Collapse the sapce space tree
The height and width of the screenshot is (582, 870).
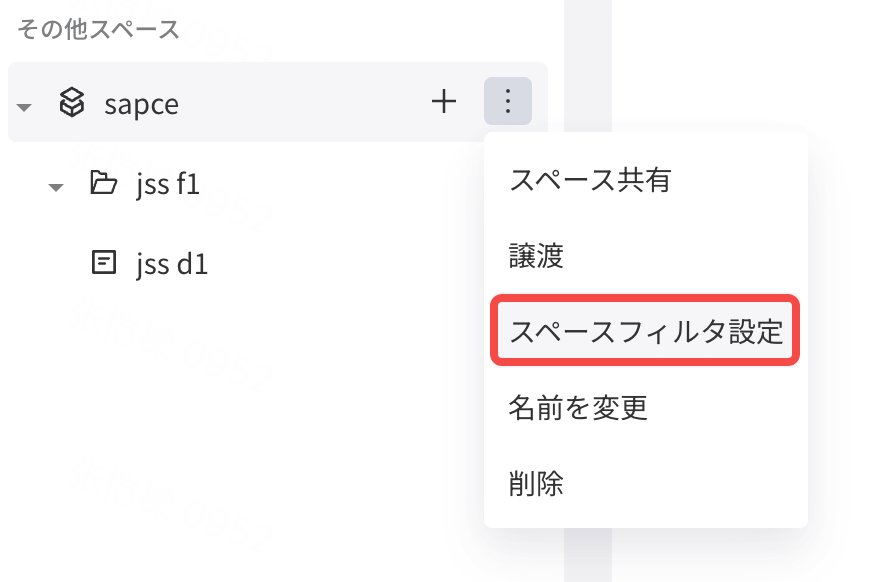tap(24, 107)
